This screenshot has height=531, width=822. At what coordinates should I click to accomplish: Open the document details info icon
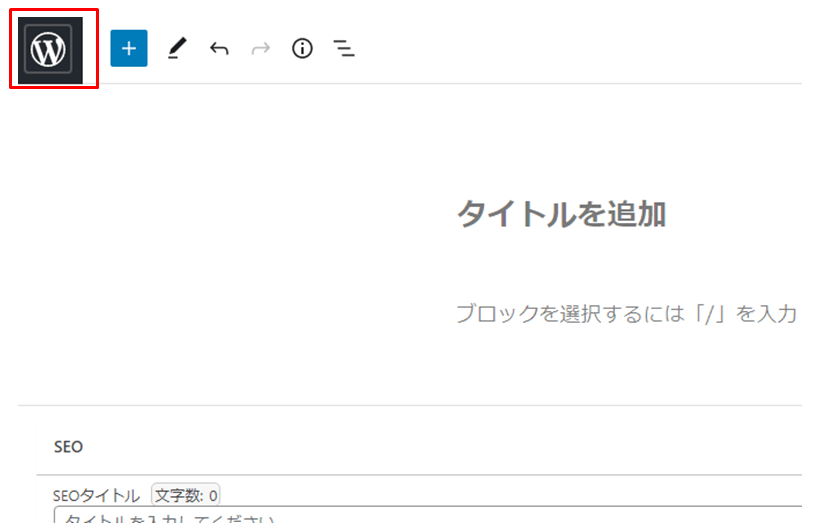pos(302,49)
